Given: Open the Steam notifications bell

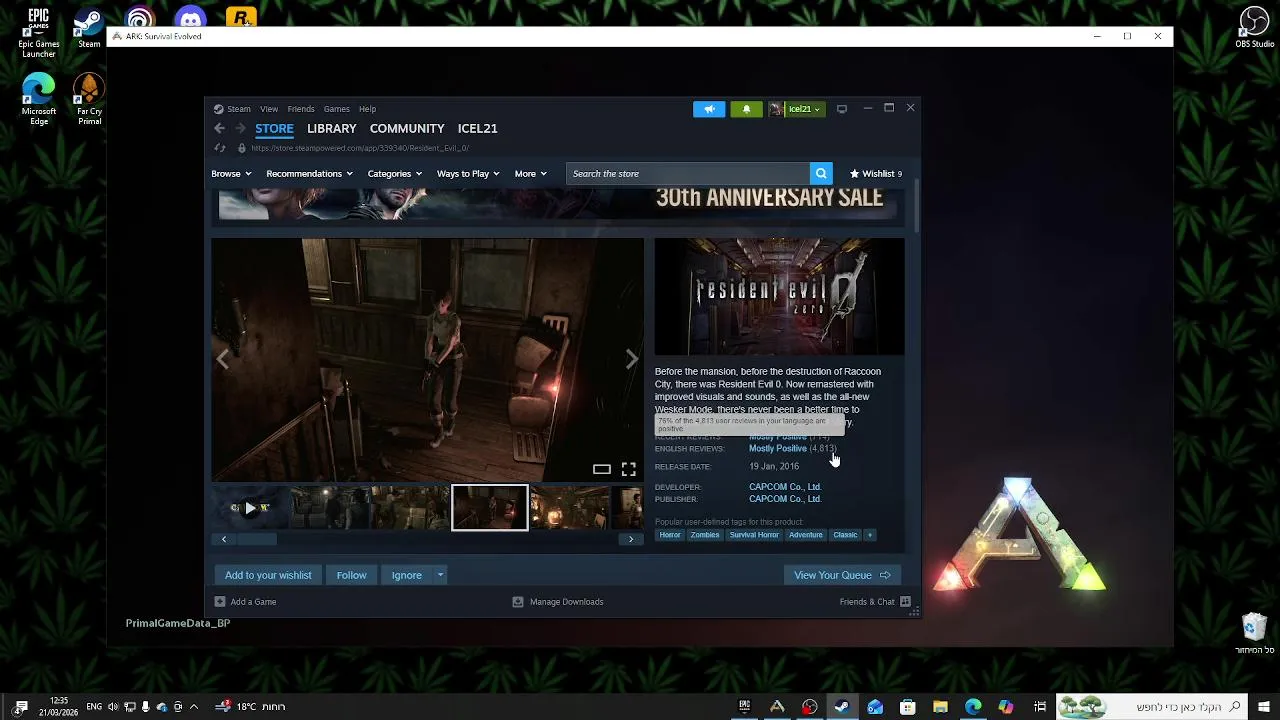Looking at the screenshot, I should (x=746, y=109).
